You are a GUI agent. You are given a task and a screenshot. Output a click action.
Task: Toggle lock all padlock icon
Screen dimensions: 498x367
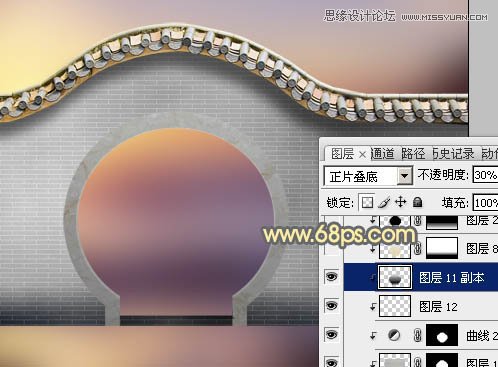pos(418,202)
